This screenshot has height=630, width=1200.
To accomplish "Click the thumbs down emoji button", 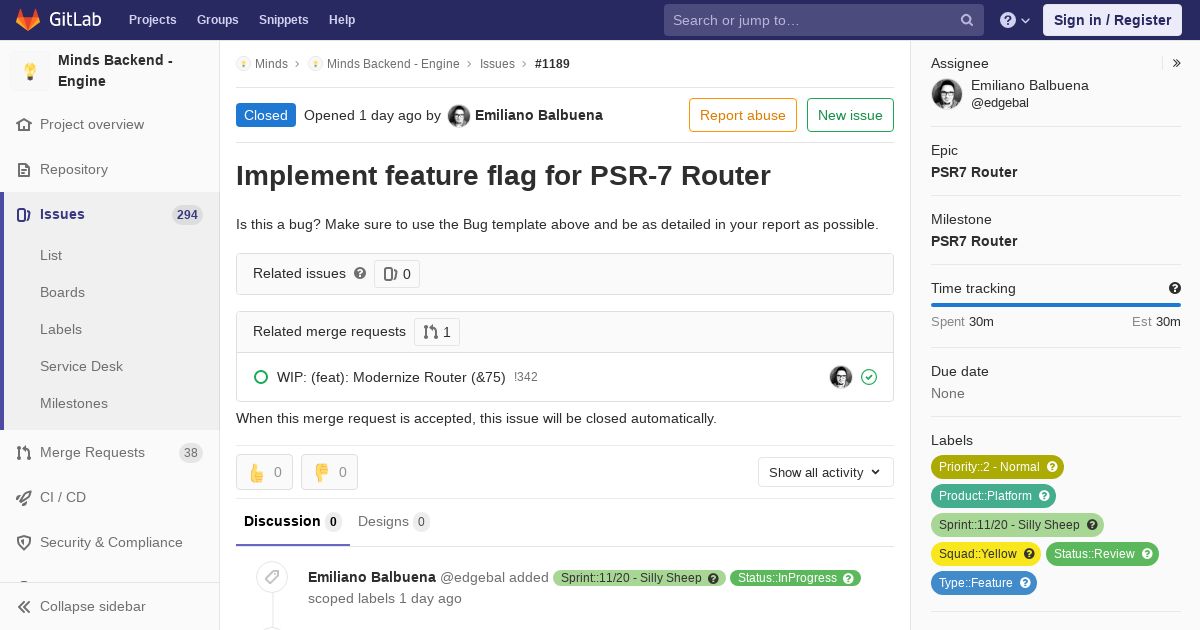I will click(329, 472).
